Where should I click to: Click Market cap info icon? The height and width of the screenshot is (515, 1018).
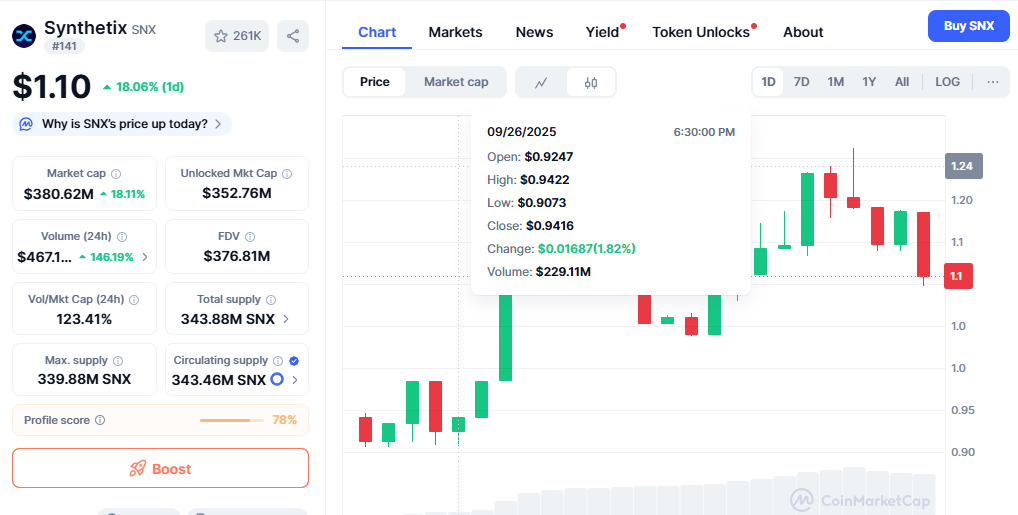(116, 174)
